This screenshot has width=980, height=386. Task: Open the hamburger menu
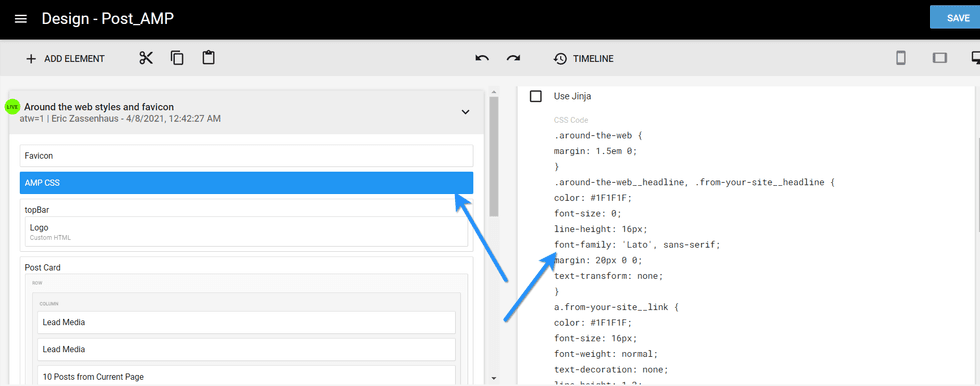[x=21, y=19]
